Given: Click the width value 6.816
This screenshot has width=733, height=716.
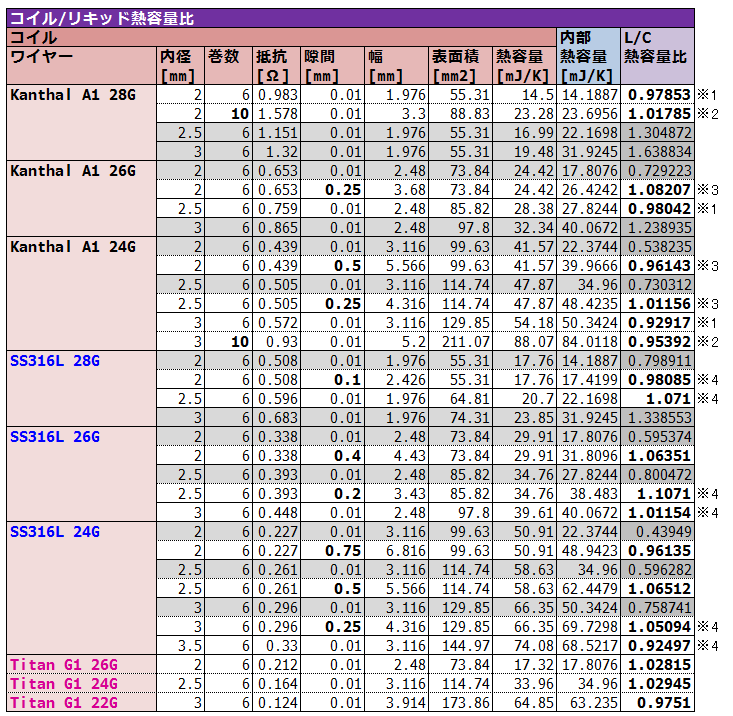Looking at the screenshot, I should 396,551.
